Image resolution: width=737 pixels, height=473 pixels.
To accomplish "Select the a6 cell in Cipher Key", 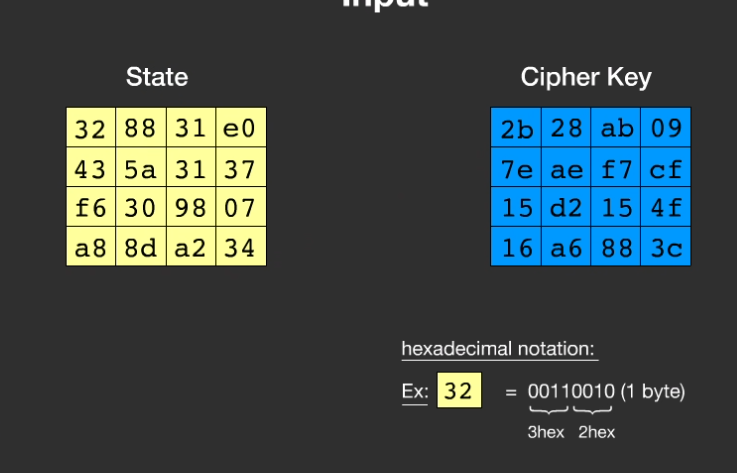I will click(x=566, y=247).
